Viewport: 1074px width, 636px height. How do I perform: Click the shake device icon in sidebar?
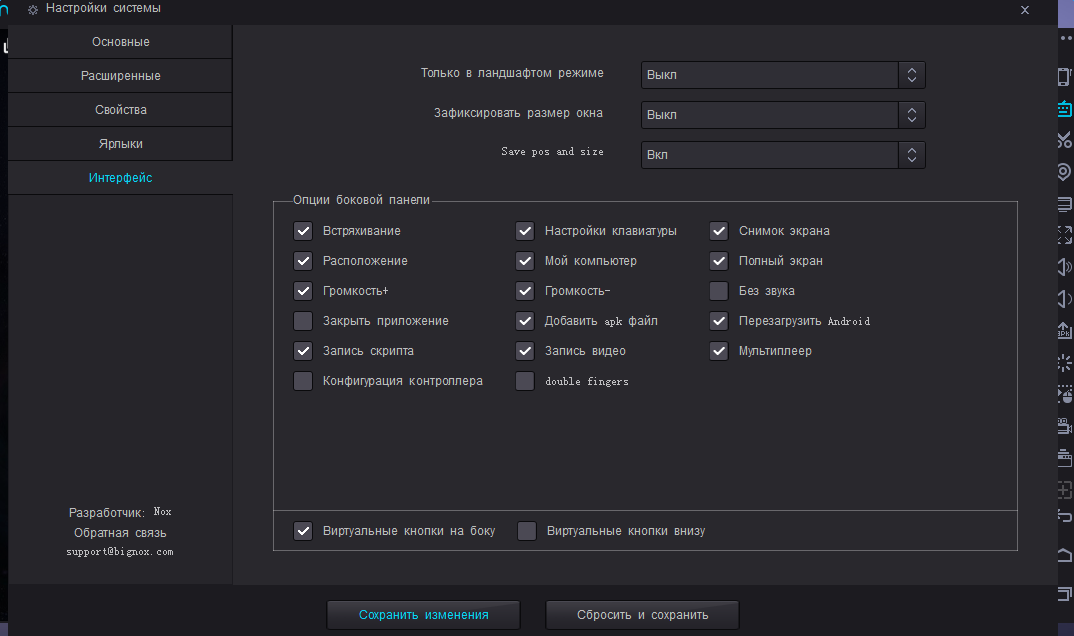coord(1064,77)
